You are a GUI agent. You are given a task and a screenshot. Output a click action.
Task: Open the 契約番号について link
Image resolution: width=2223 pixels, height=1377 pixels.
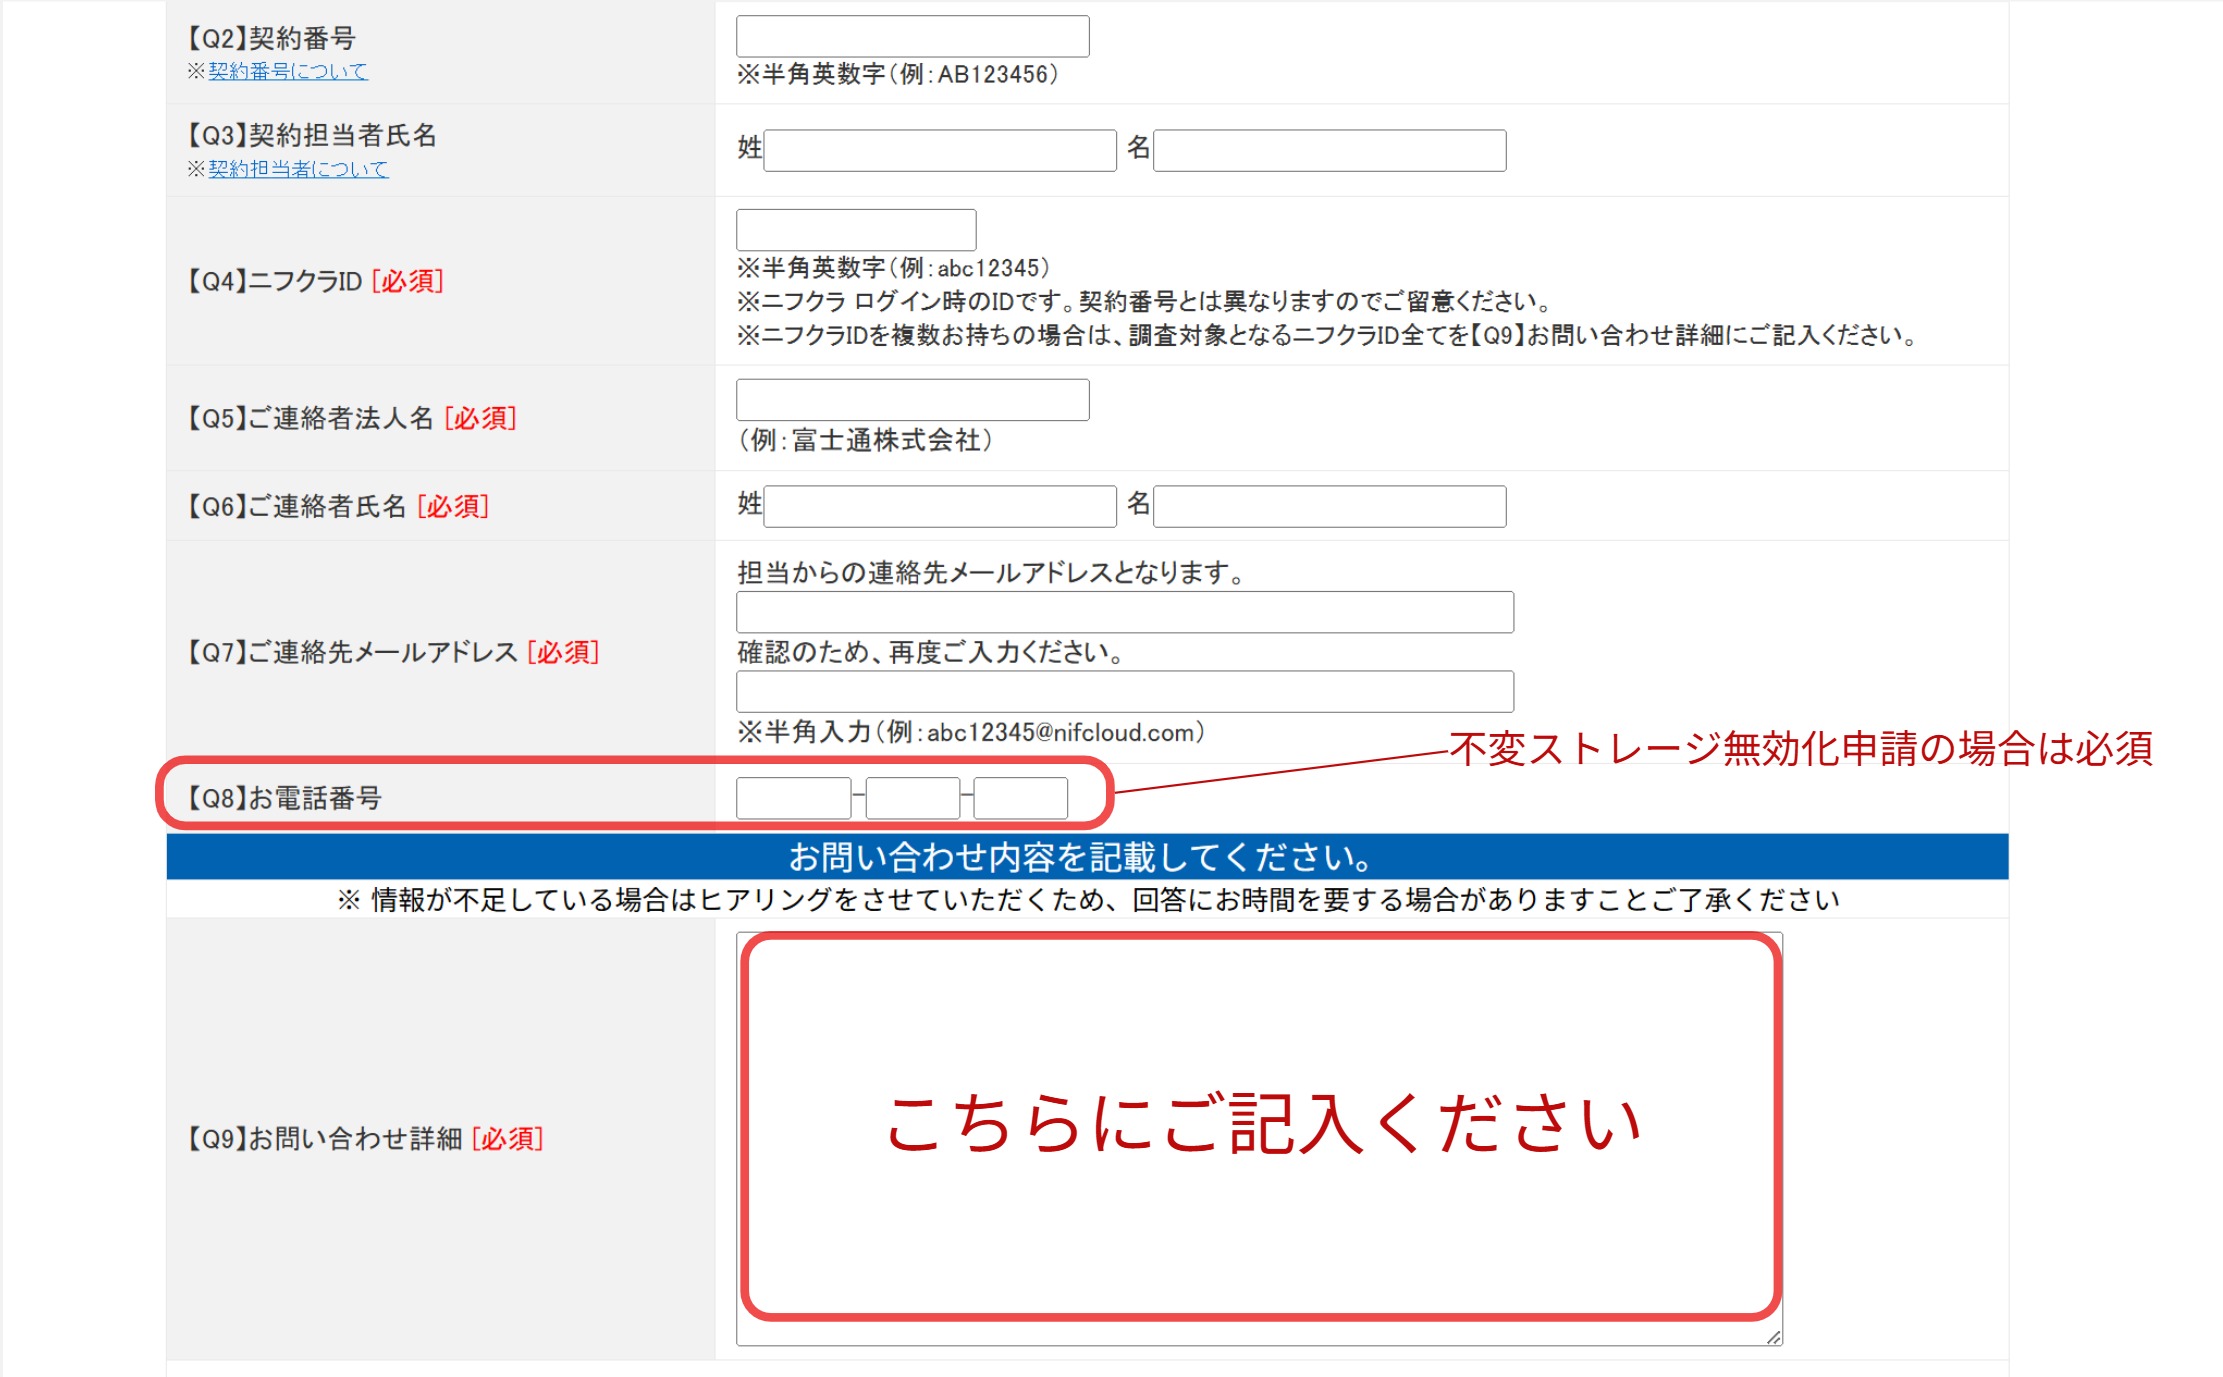click(287, 71)
